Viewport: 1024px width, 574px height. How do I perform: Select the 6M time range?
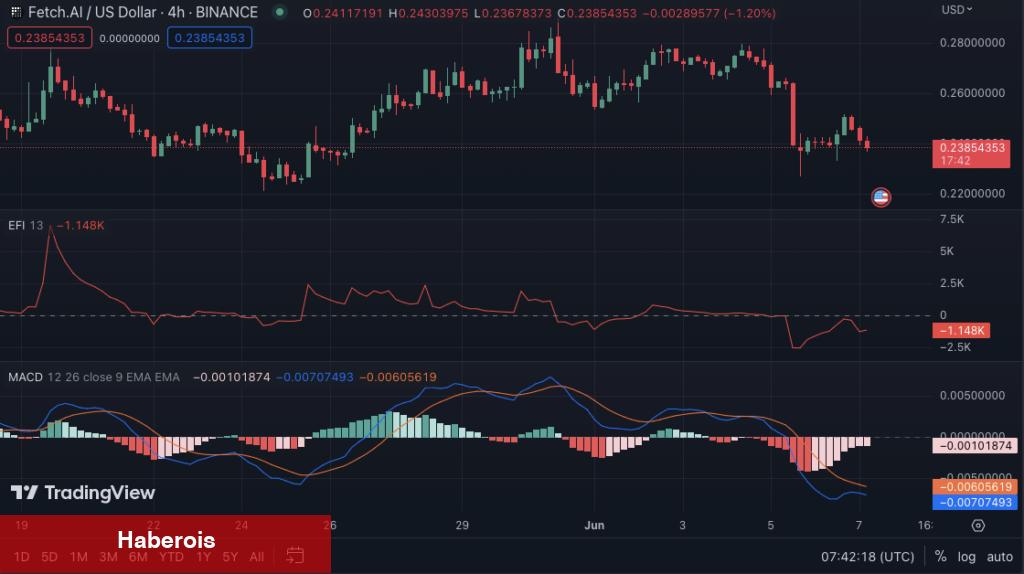point(138,557)
